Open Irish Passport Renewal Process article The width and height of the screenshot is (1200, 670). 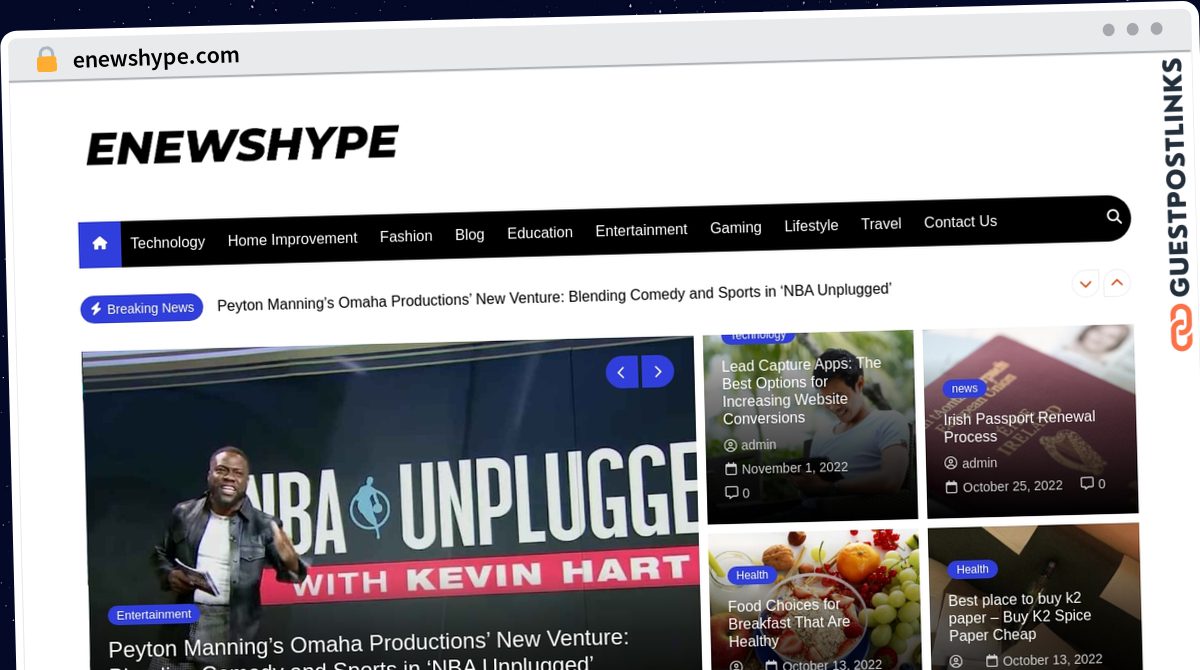pyautogui.click(x=1019, y=427)
